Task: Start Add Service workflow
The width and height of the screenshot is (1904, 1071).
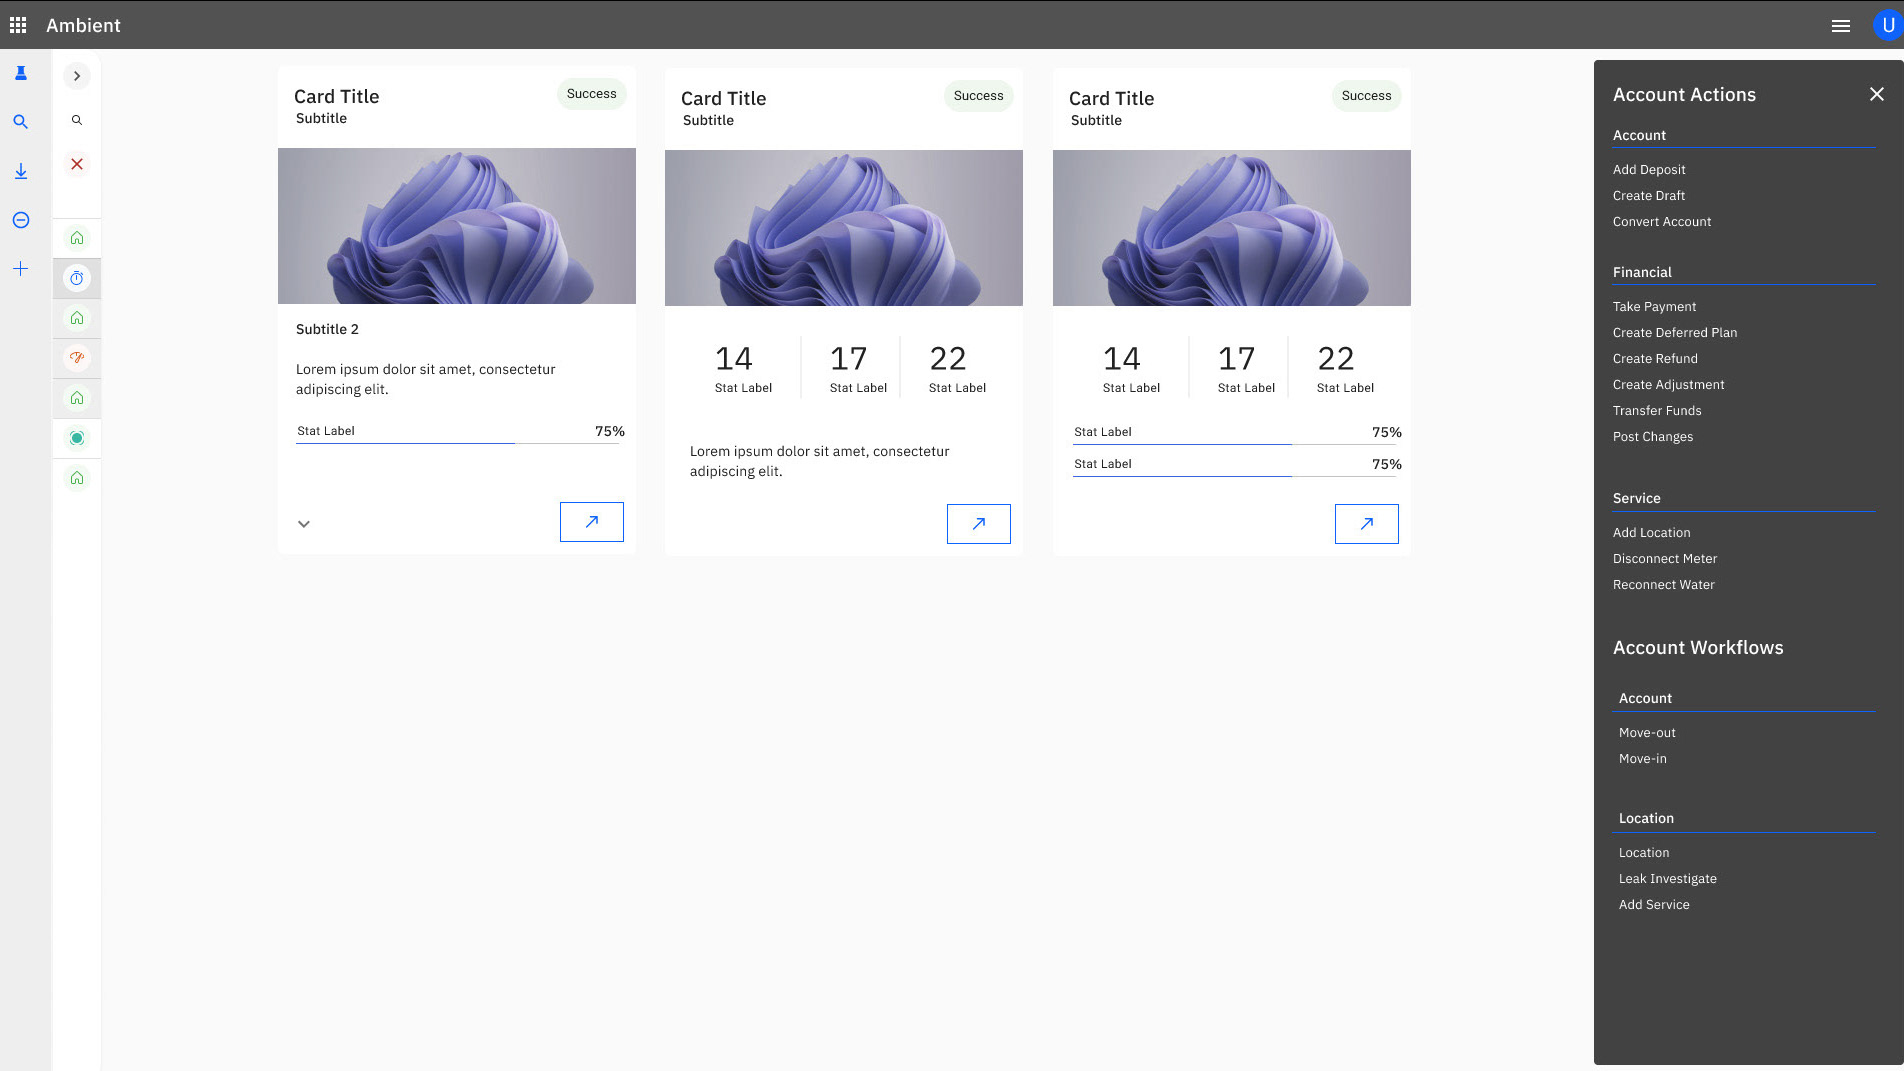Action: tap(1654, 905)
